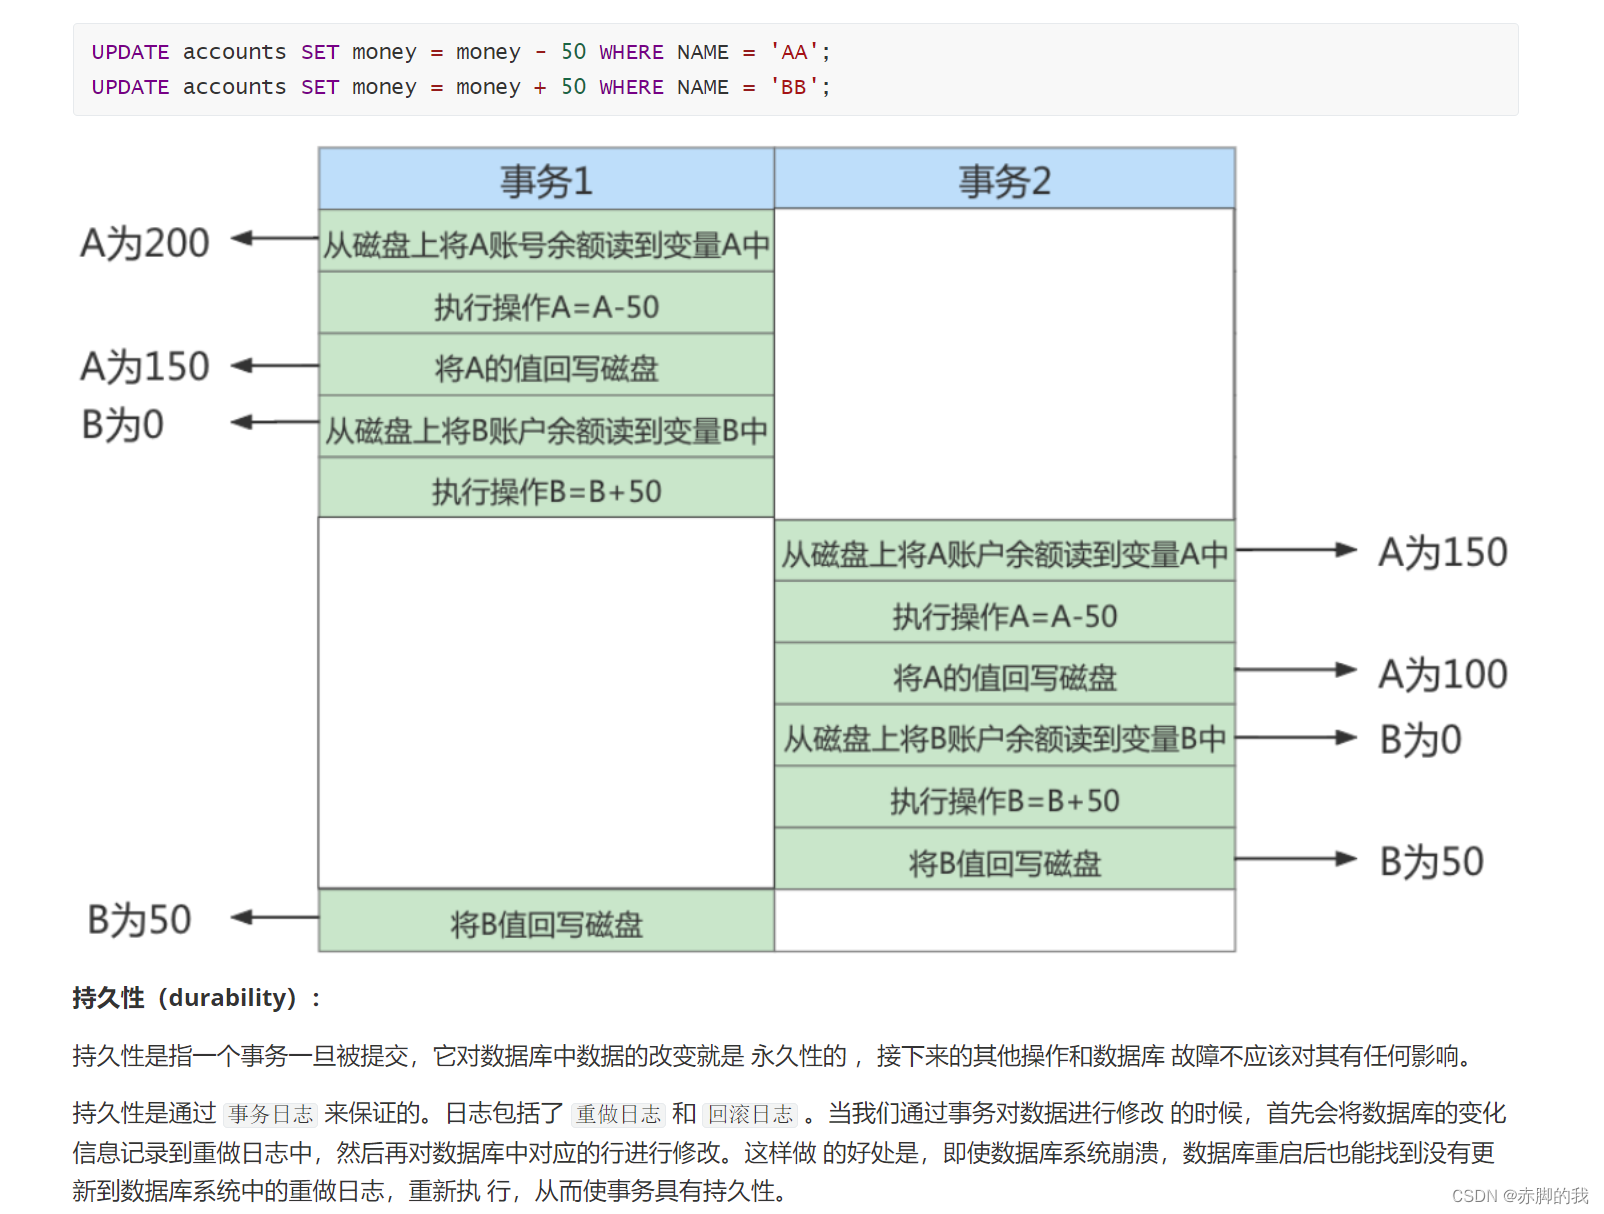Select the first UPDATE SQL statement for 'AA'
This screenshot has height=1214, width=1604.
[x=460, y=51]
